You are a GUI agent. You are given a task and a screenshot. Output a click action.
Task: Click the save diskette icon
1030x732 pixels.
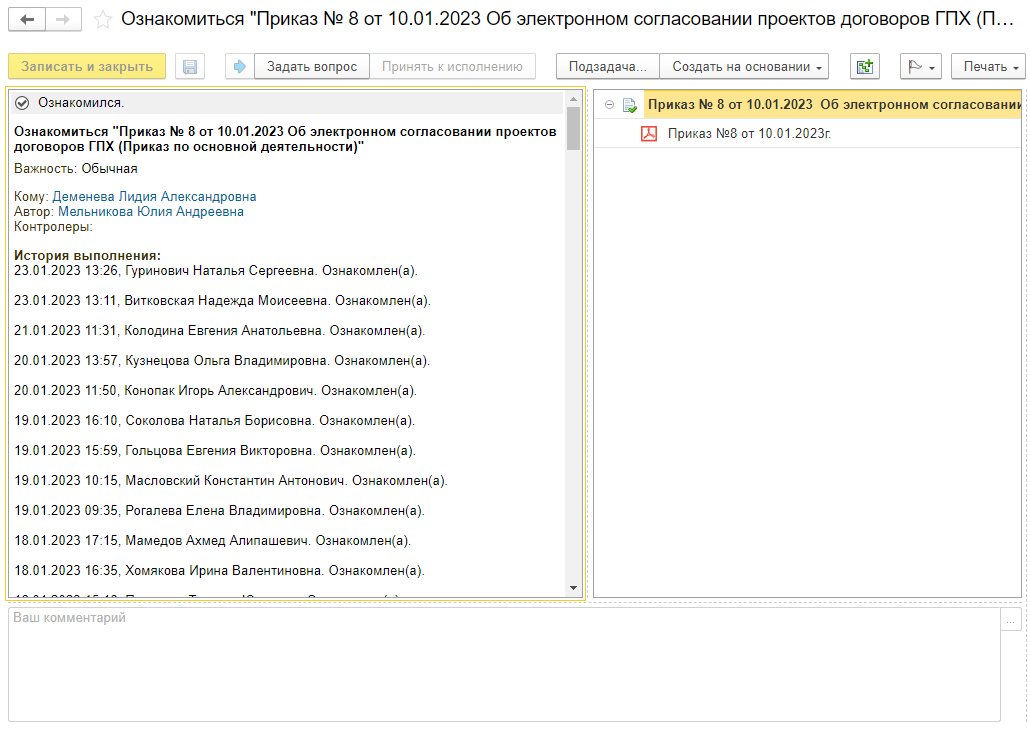pyautogui.click(x=190, y=67)
